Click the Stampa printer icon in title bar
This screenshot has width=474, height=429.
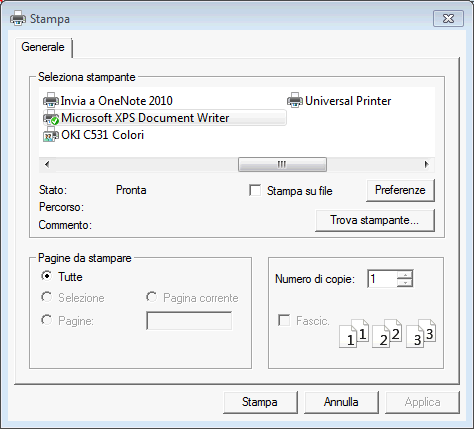[18, 18]
